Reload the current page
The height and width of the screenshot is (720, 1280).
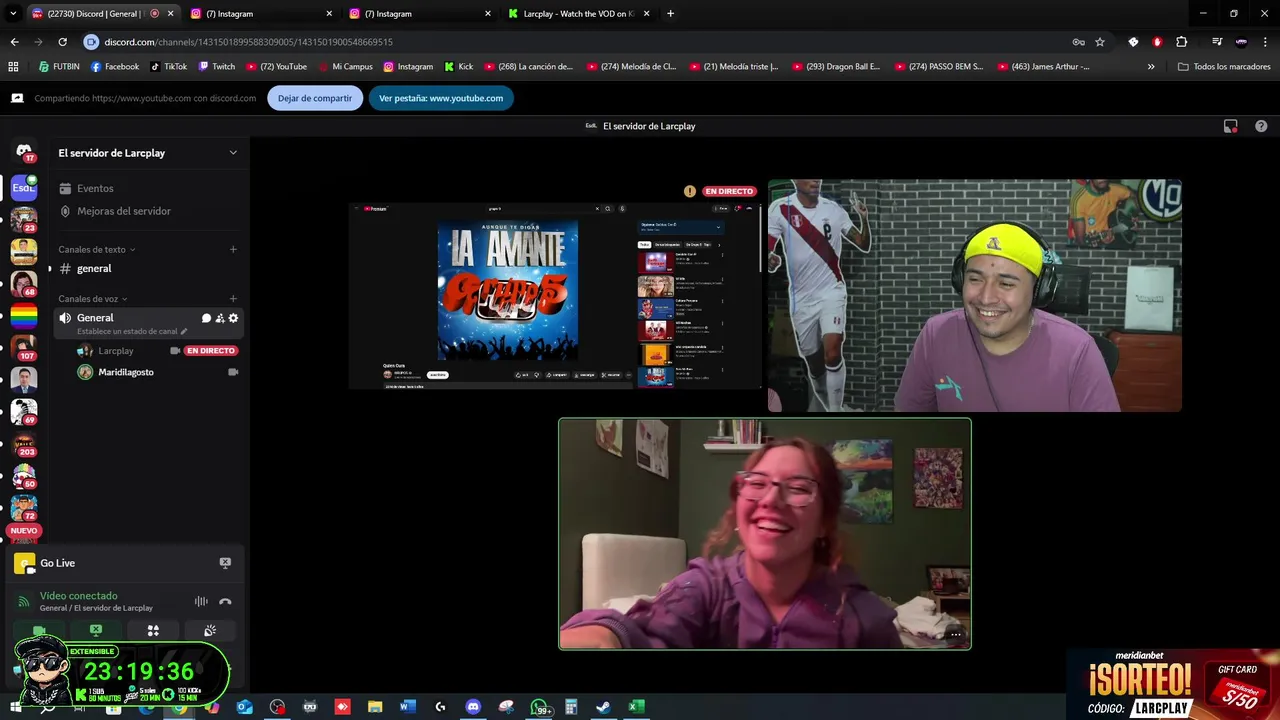[x=62, y=42]
